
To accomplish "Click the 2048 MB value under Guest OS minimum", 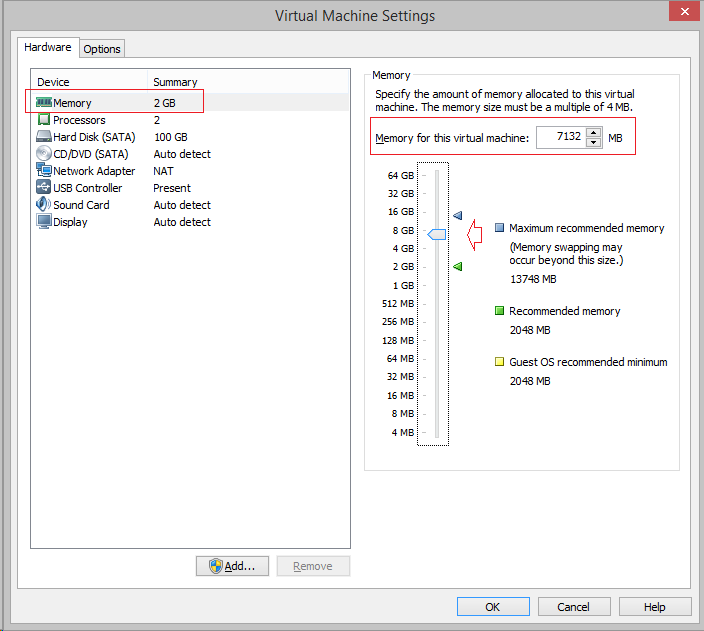I will (530, 381).
